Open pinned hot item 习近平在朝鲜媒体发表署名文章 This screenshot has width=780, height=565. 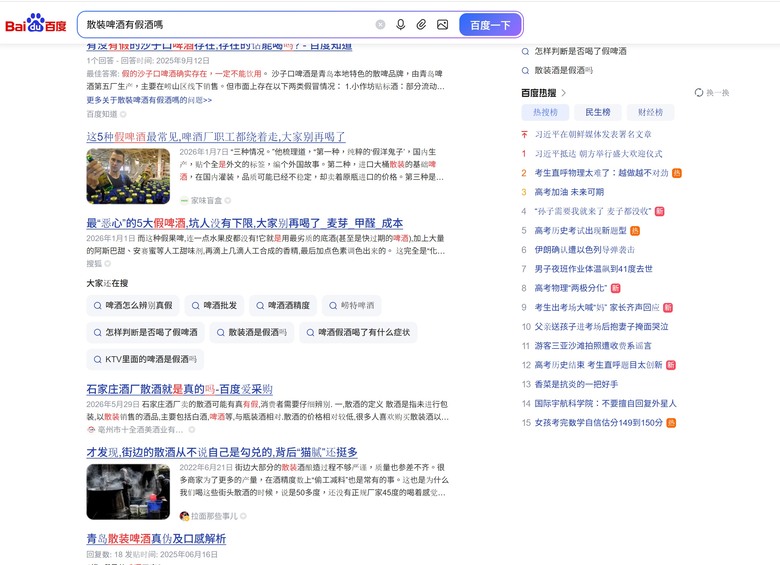tap(593, 134)
